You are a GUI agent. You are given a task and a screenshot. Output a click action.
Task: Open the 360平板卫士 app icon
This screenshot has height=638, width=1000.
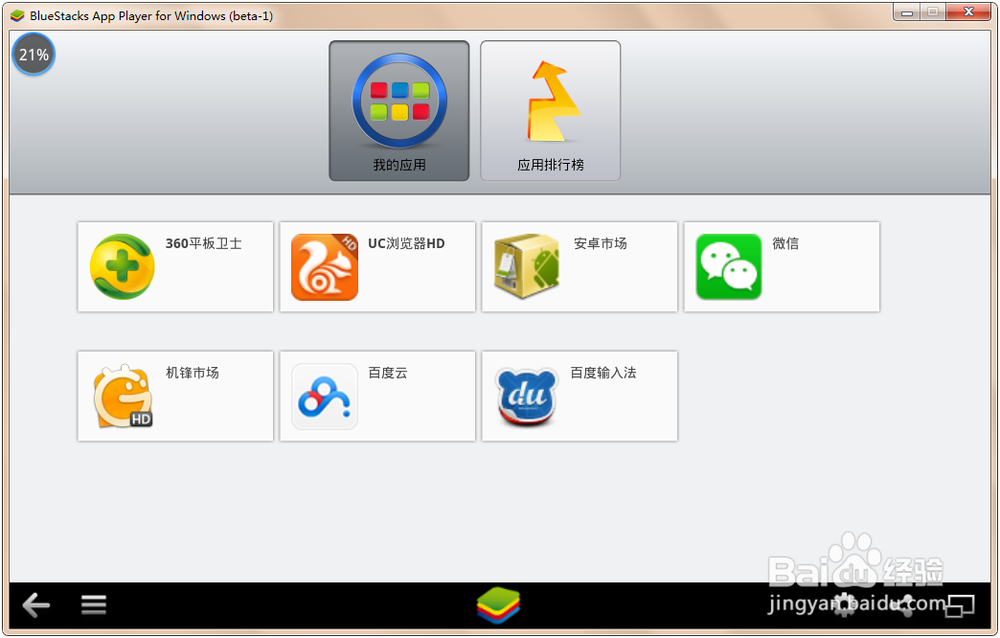122,267
